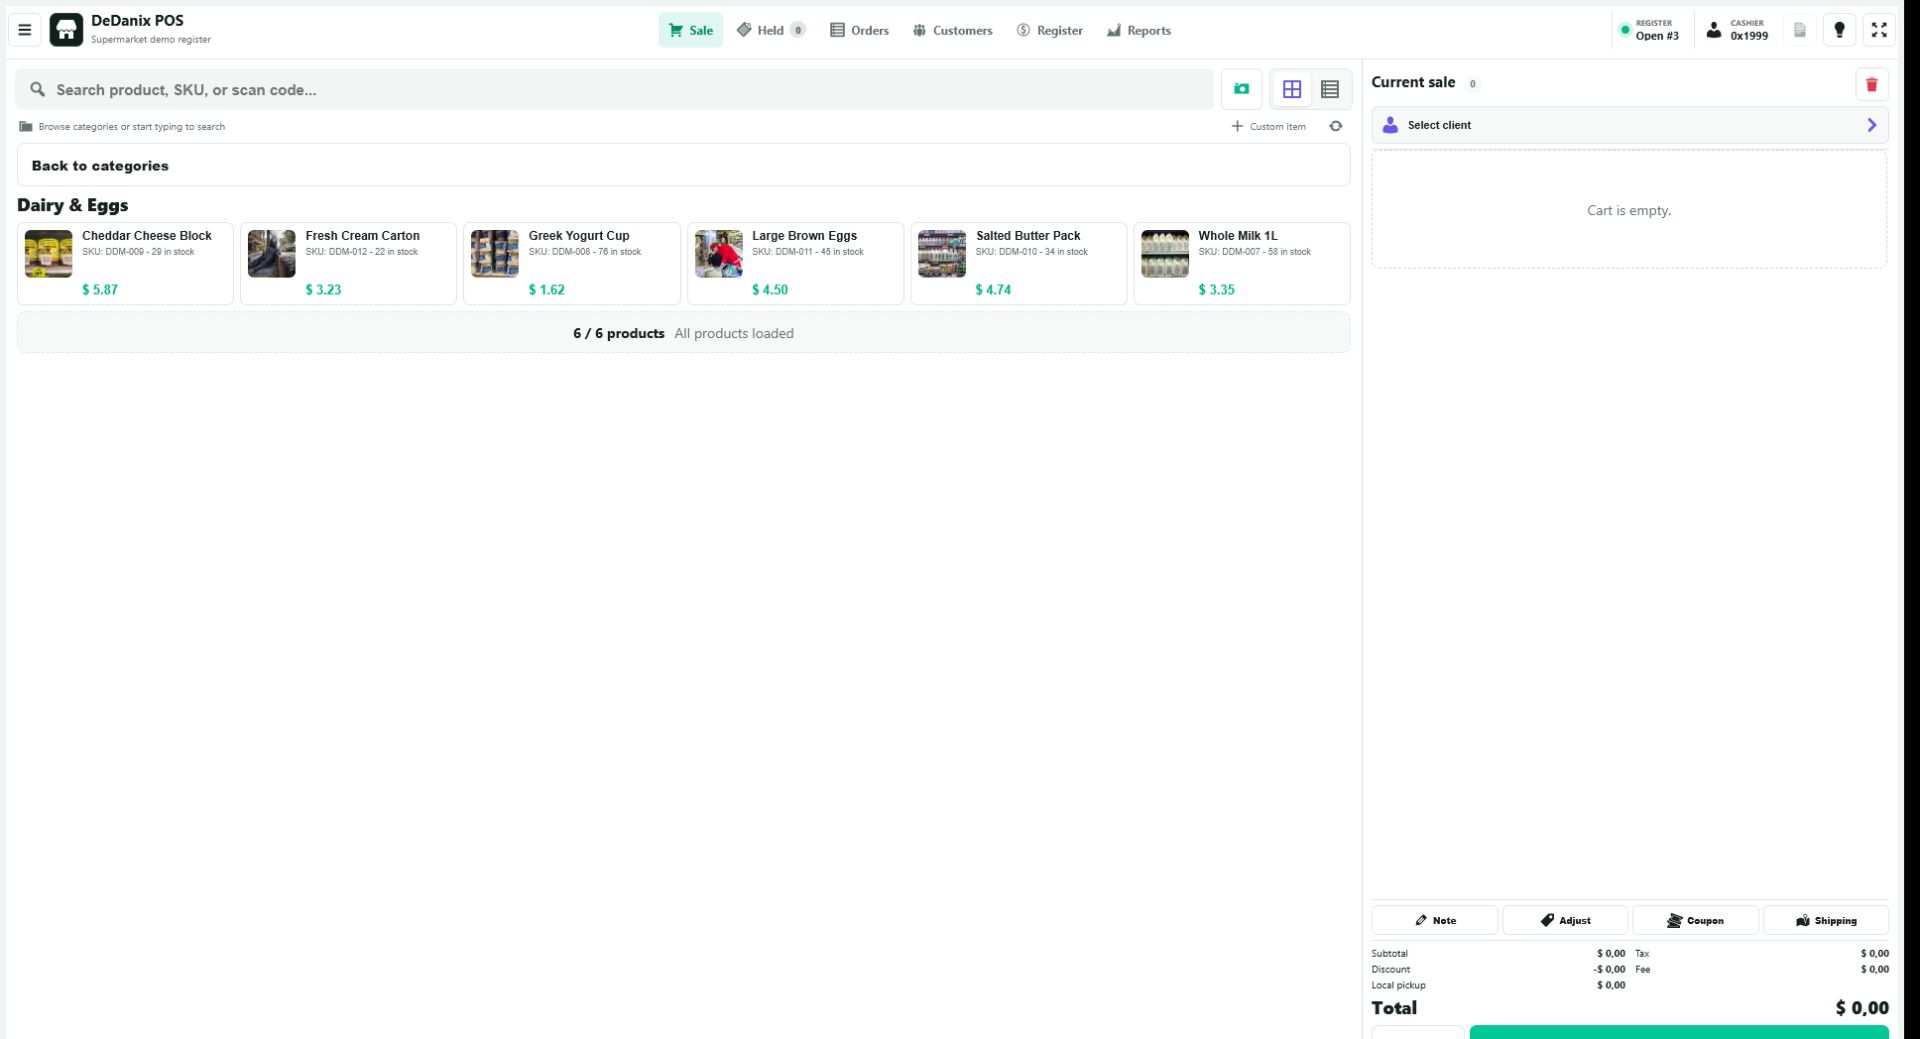
Task: Click the folder browse categories icon
Action: (x=26, y=126)
